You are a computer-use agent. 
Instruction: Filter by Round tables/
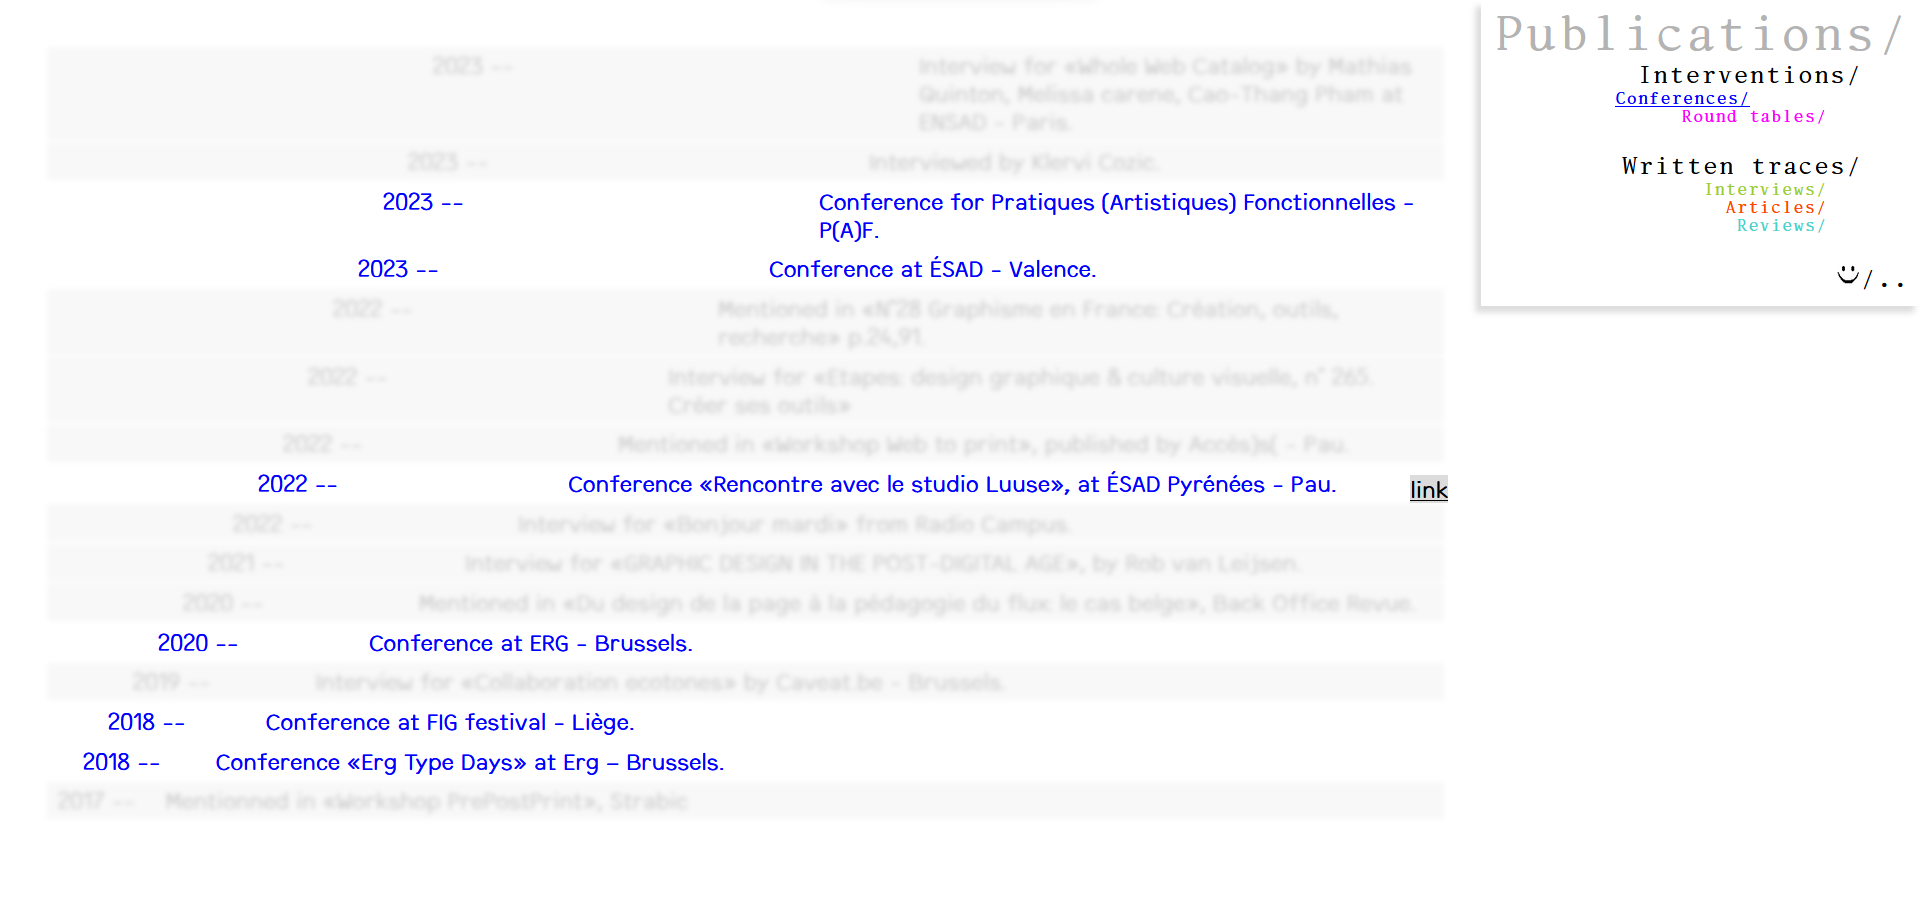[1752, 117]
